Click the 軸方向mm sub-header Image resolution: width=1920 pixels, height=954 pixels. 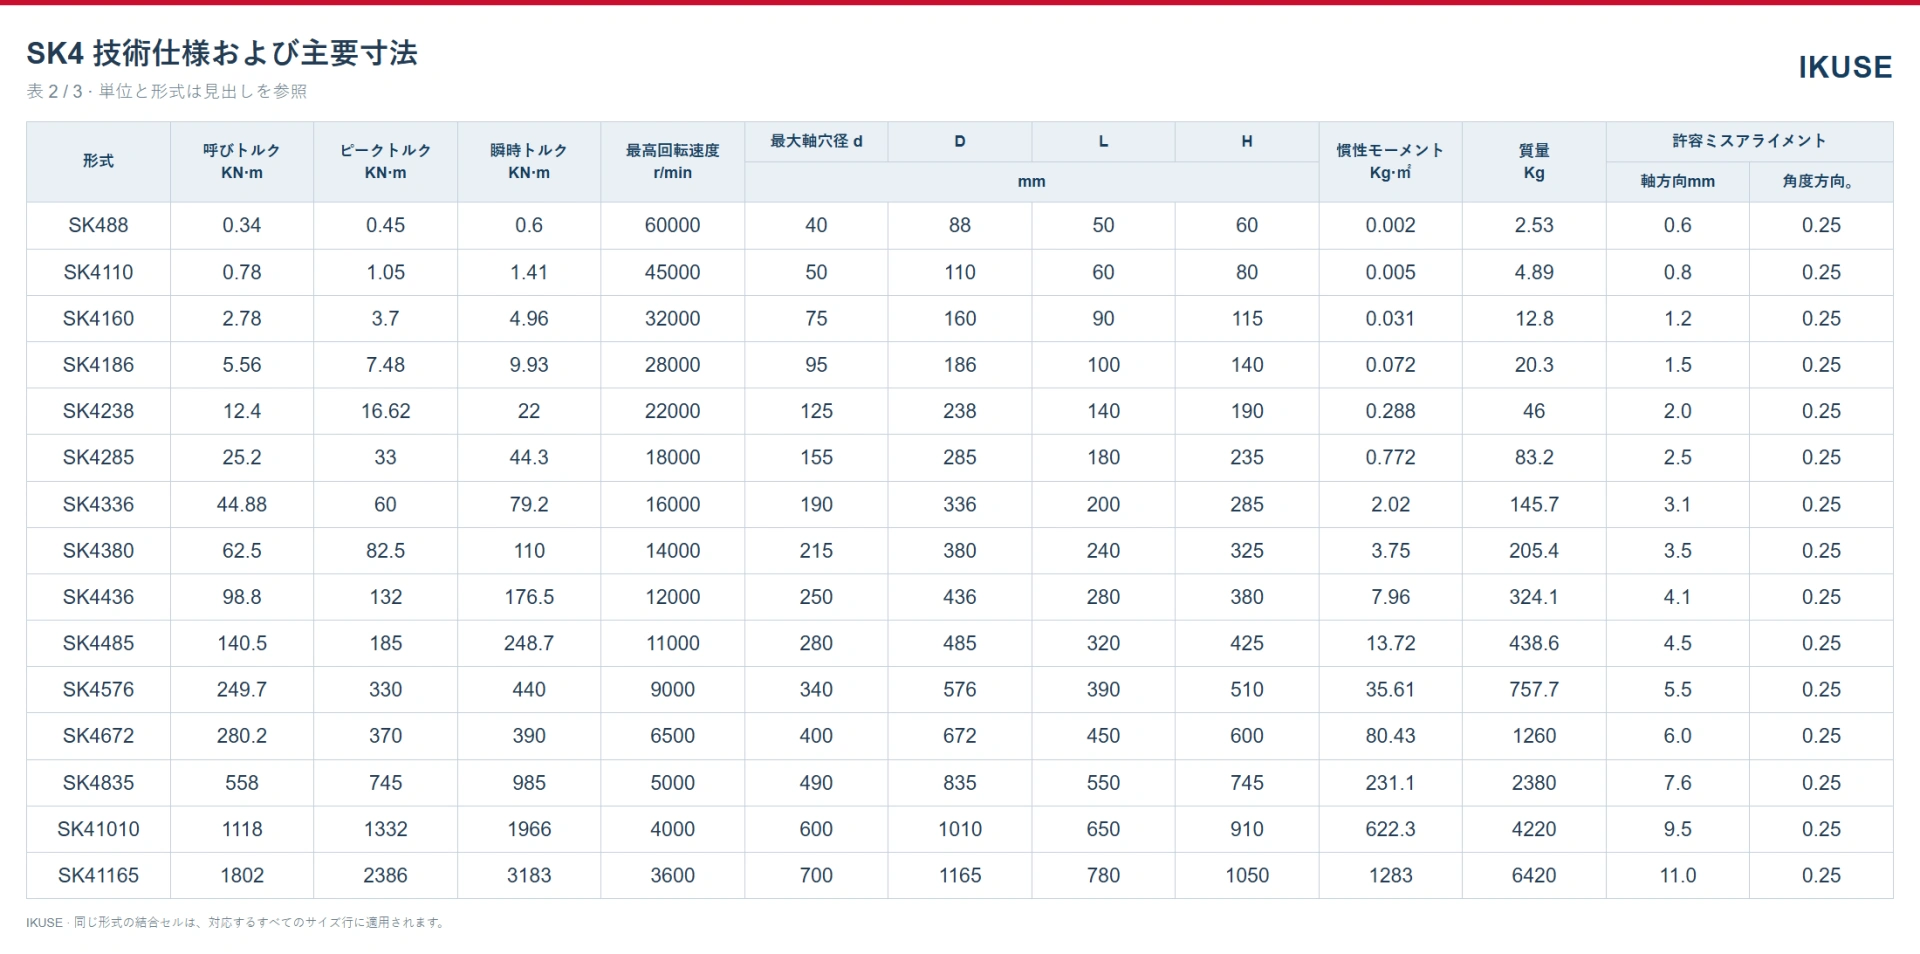(x=1677, y=181)
